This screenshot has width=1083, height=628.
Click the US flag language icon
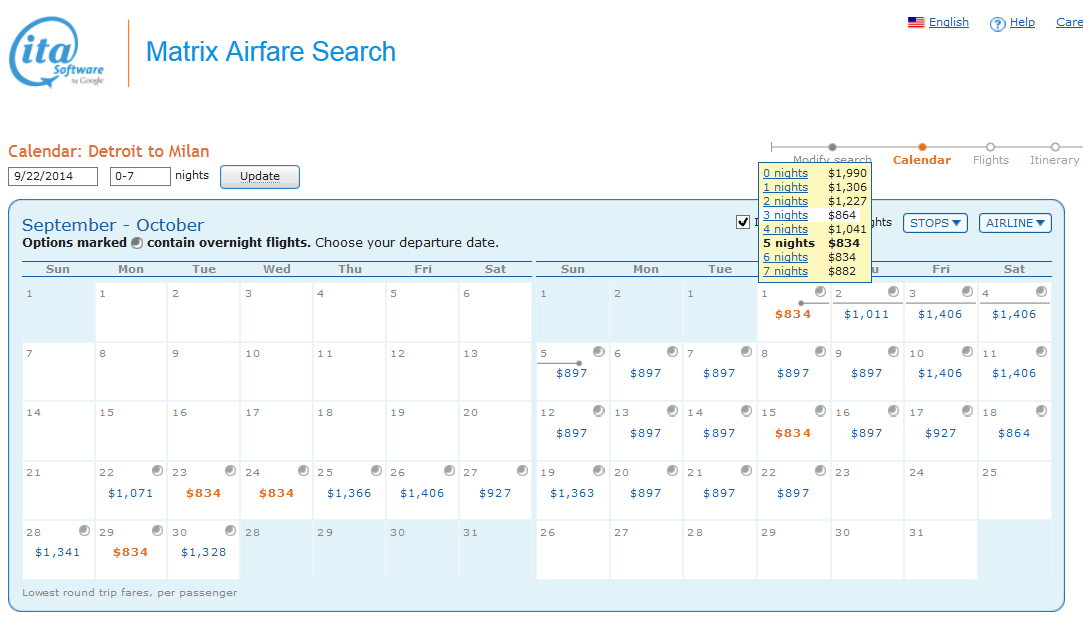click(915, 23)
